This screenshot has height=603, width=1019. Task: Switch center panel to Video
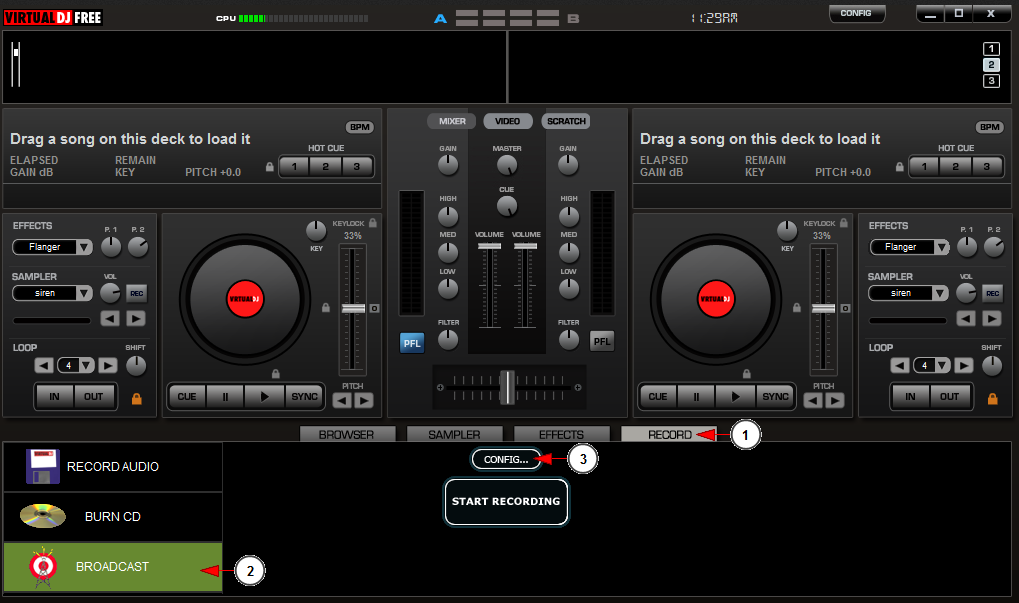click(508, 121)
